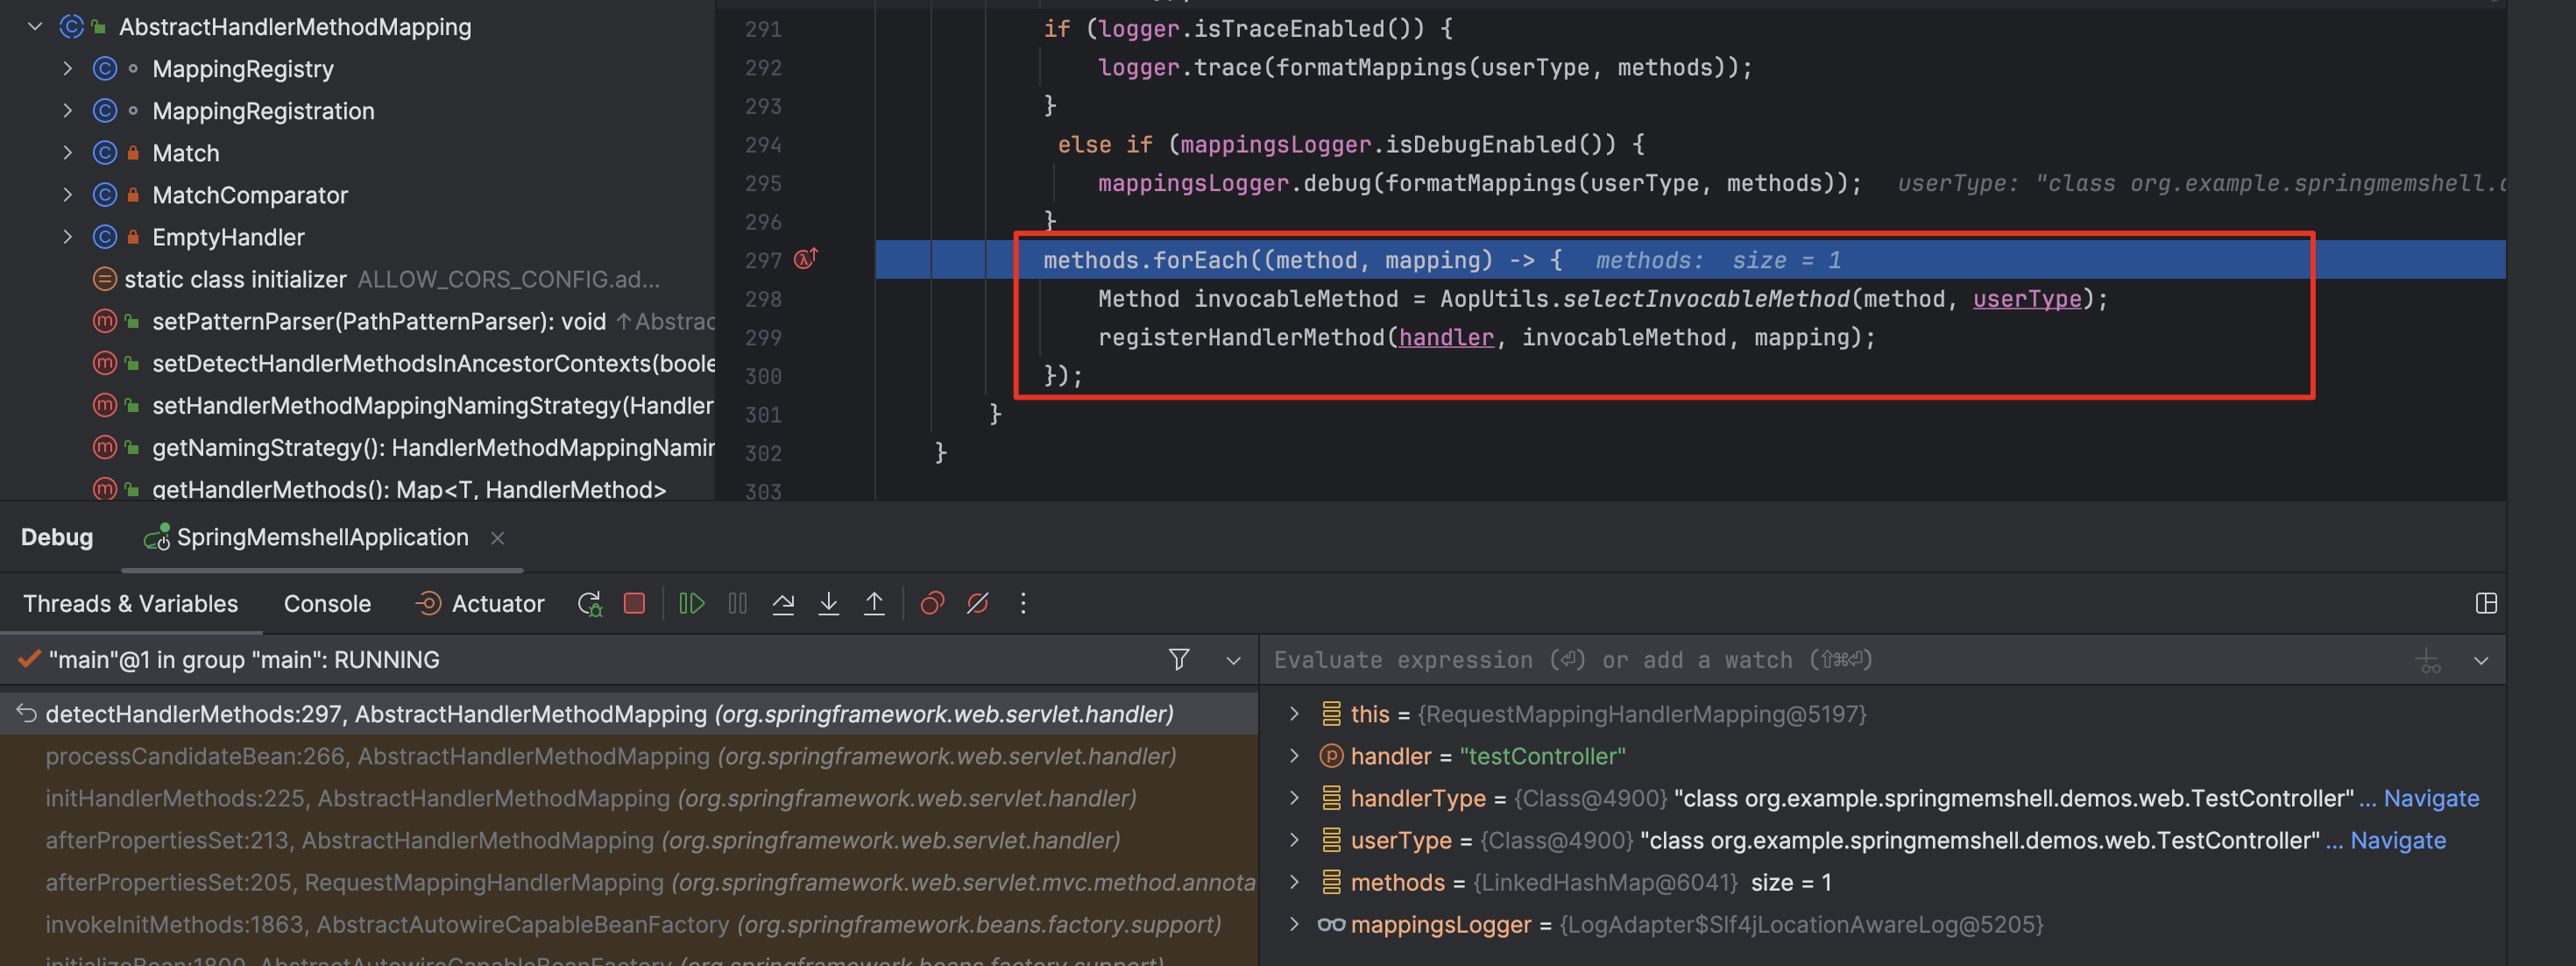Expand the userType variable node
The image size is (2576, 966).
coord(1294,840)
